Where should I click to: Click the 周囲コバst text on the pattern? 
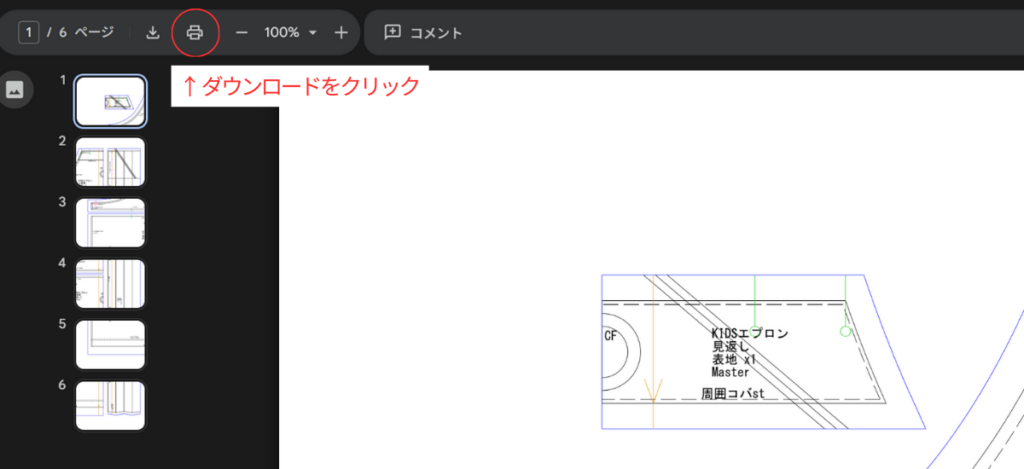point(733,395)
